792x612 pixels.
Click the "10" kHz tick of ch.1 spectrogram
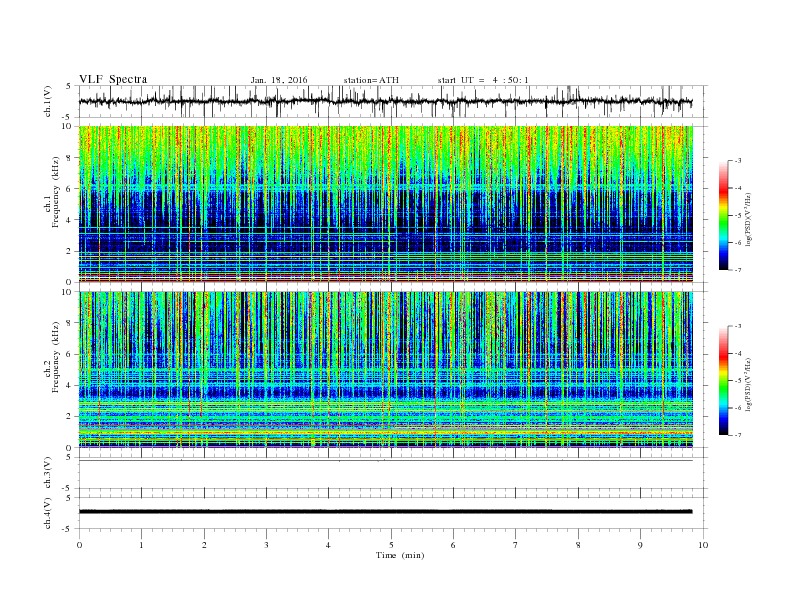click(x=67, y=126)
